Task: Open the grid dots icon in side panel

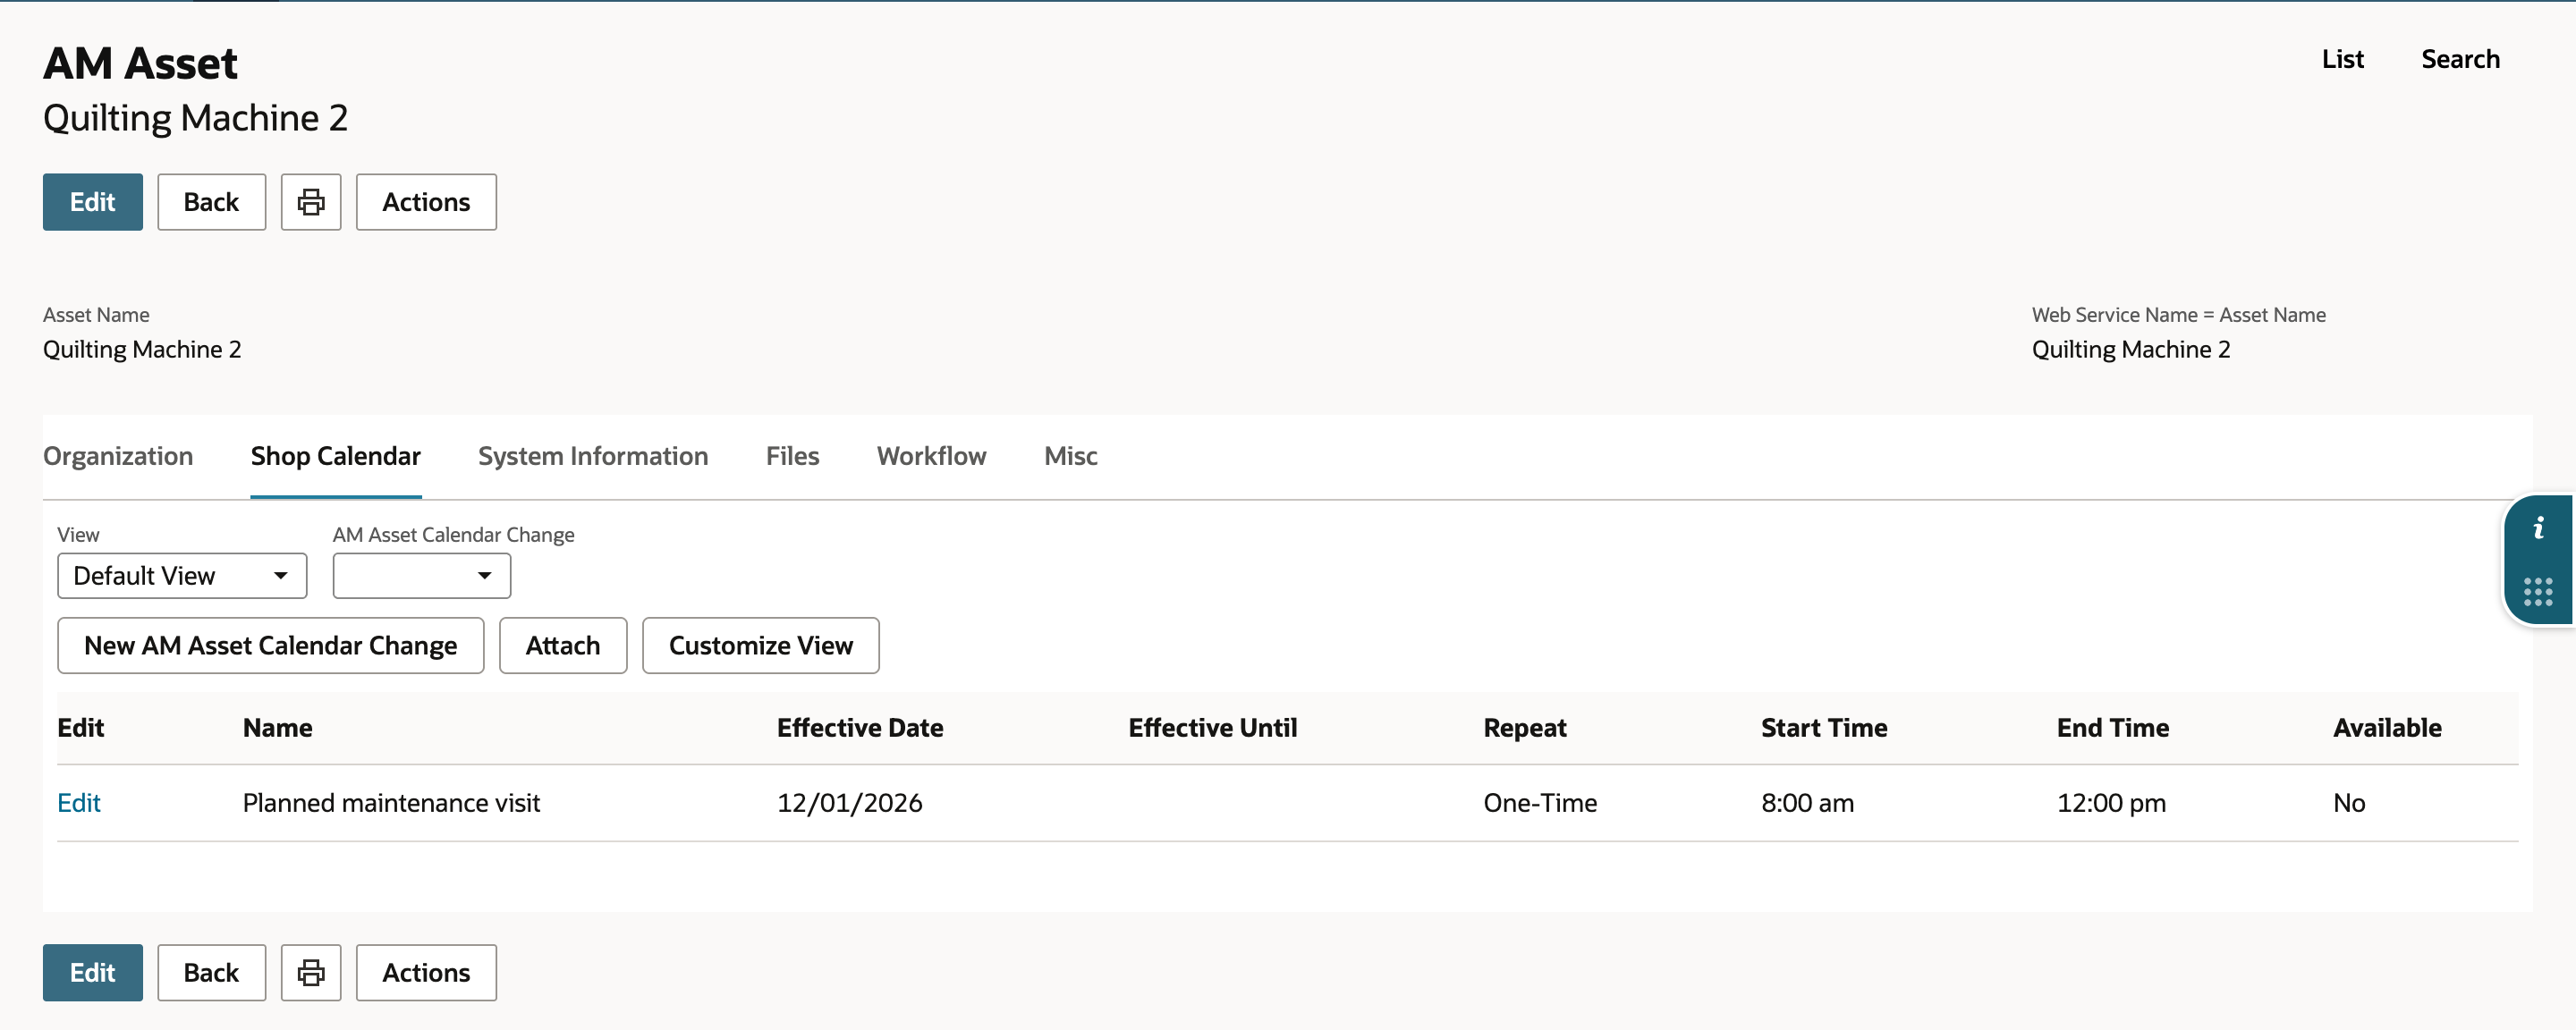Action: (2538, 592)
